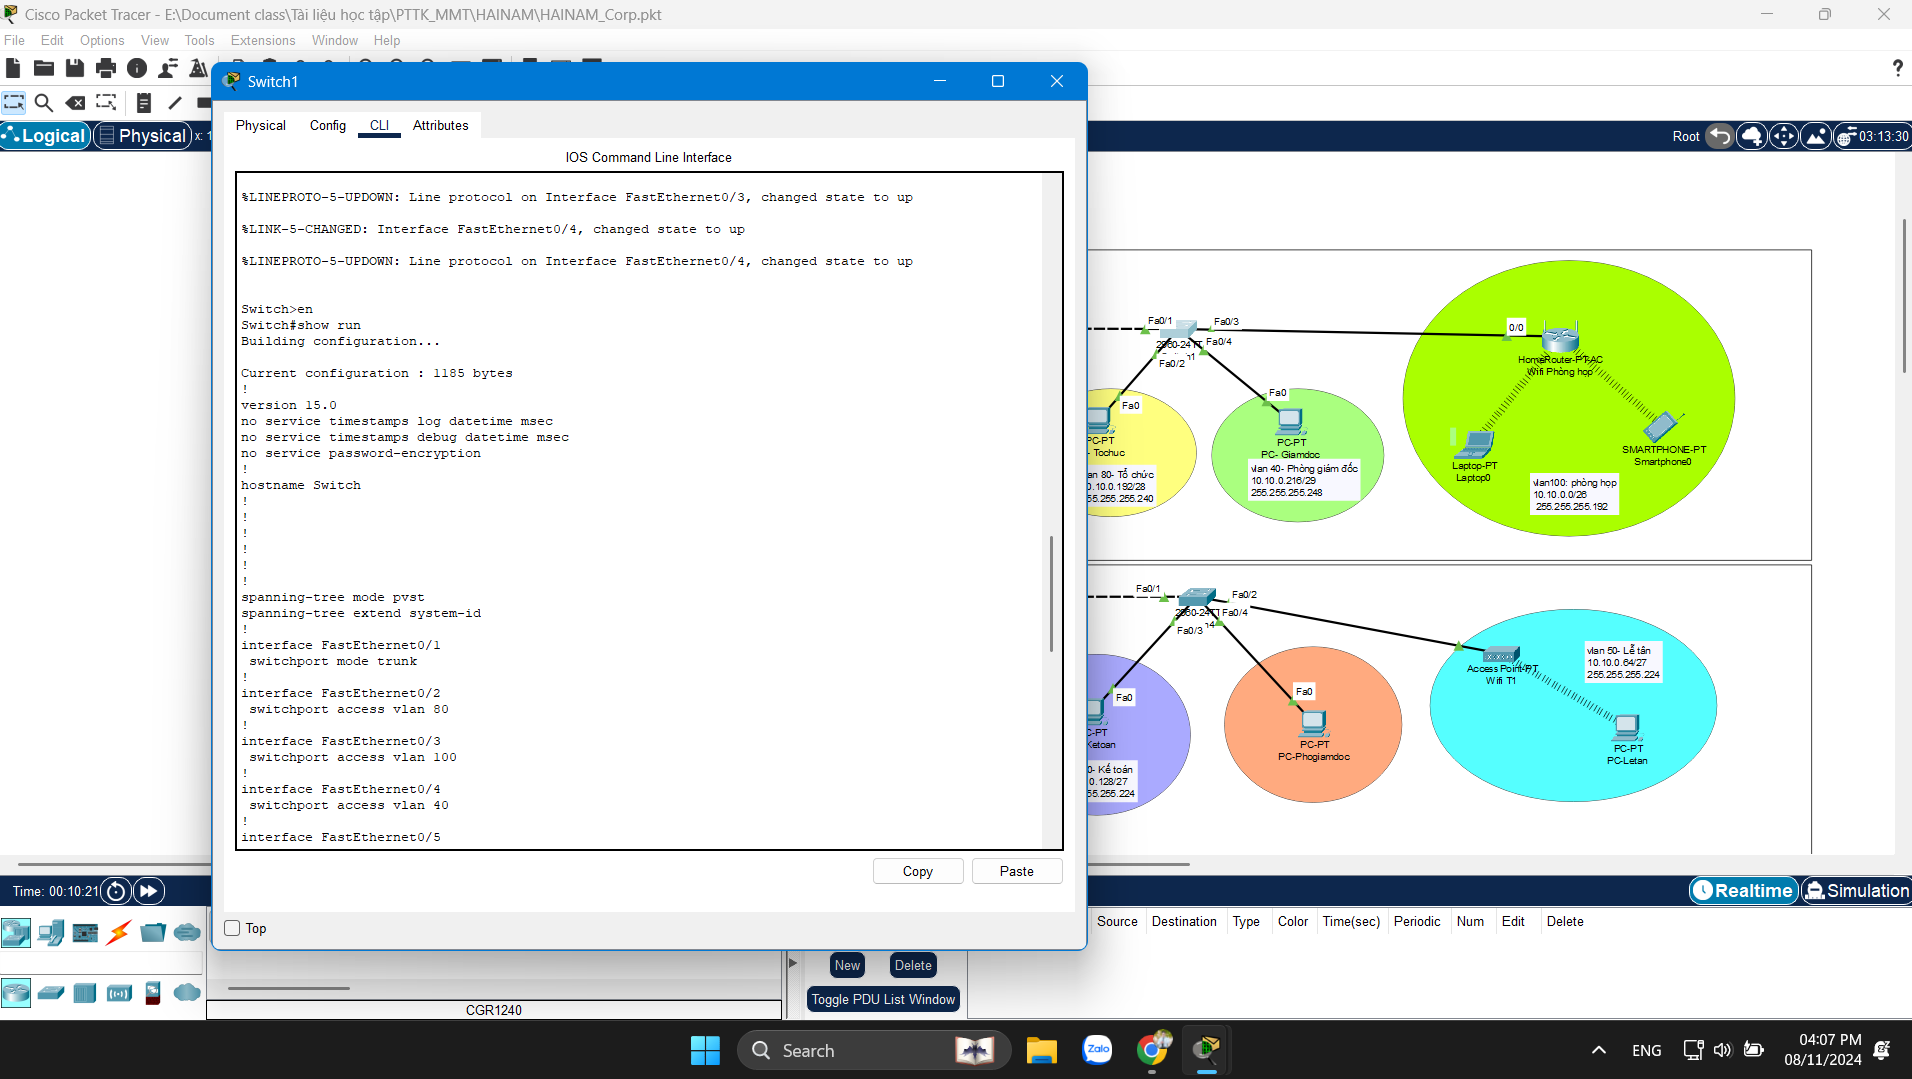Choose Routers subcategory icon
This screenshot has width=1912, height=1079.
16,993
